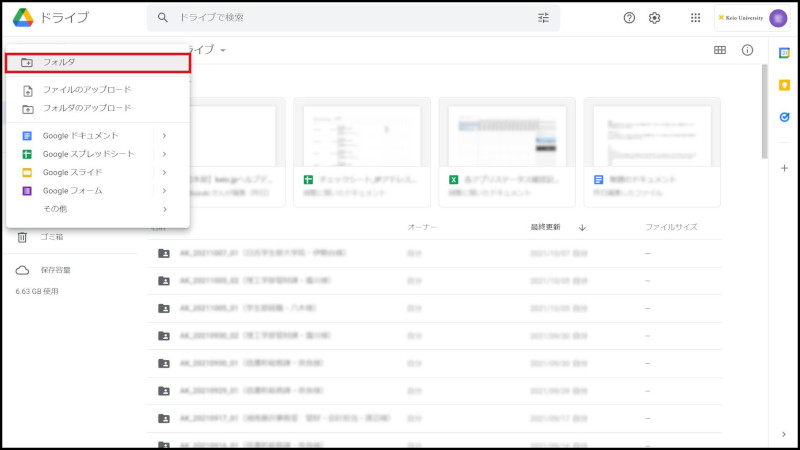Expand Google ドキュメント submenu arrow
The image size is (800, 450).
click(x=164, y=136)
